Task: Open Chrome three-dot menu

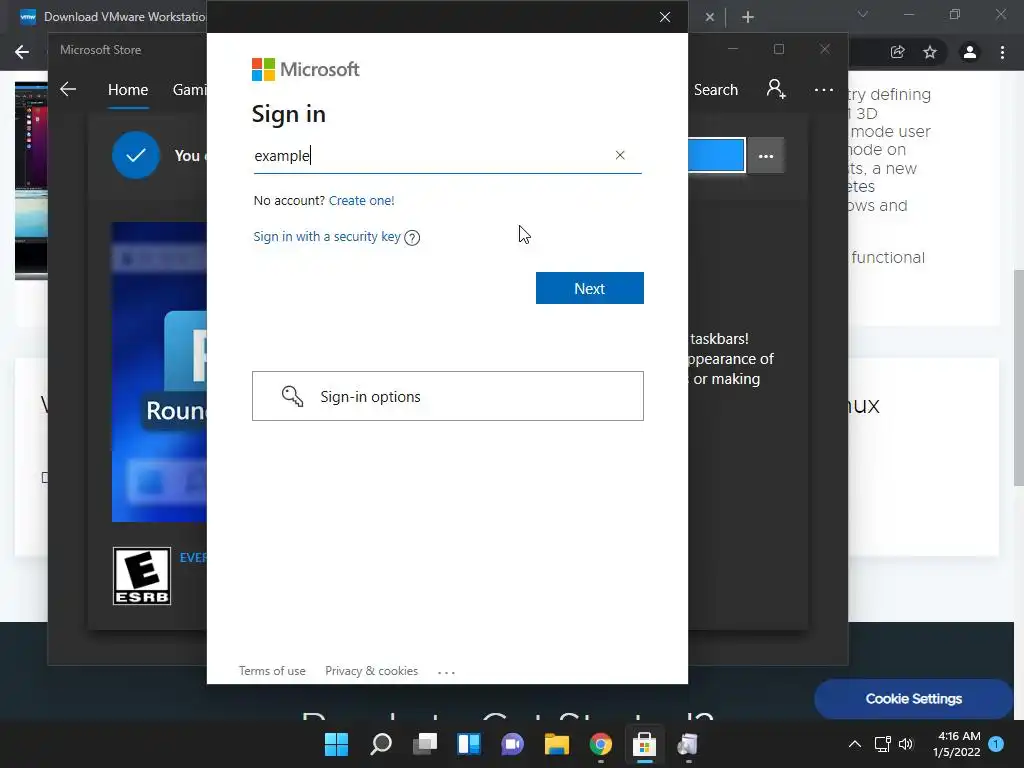Action: click(1002, 52)
